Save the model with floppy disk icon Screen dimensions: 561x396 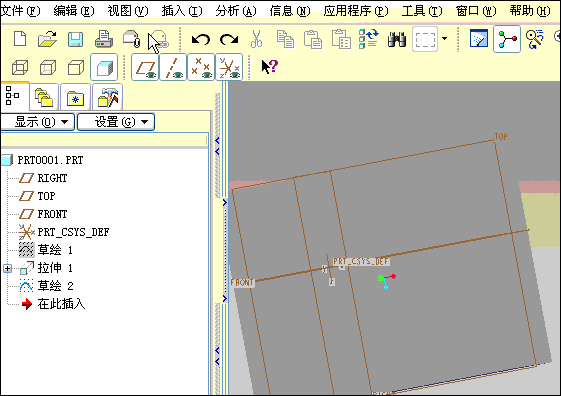75,39
